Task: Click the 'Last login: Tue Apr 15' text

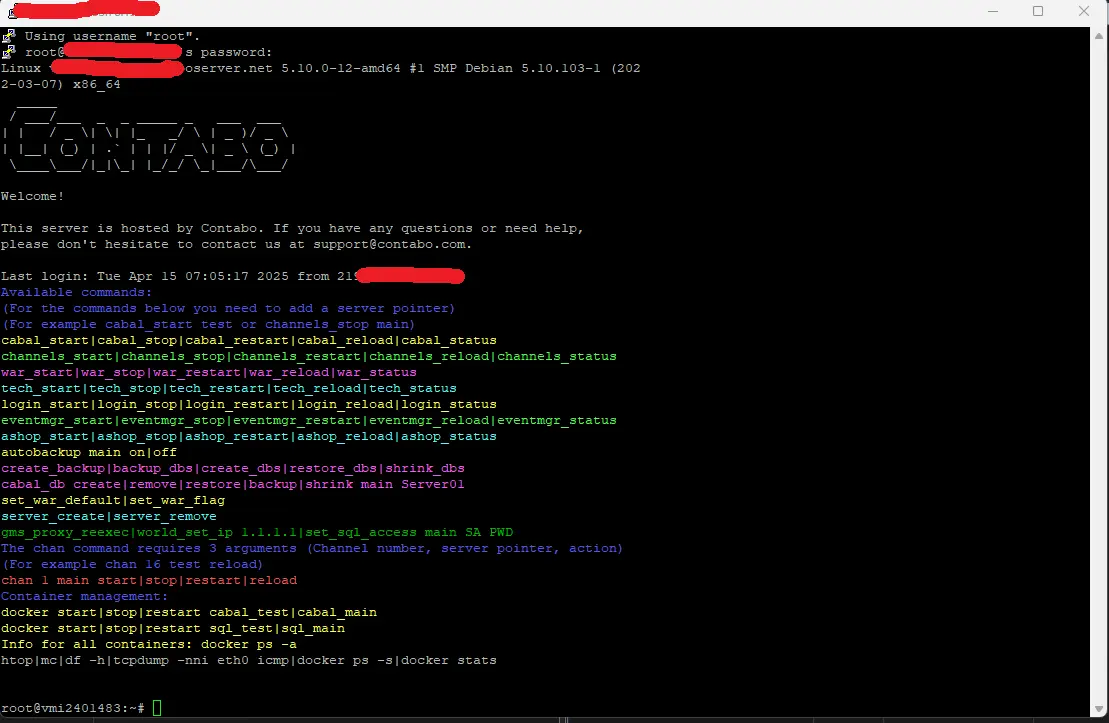Action: (89, 277)
